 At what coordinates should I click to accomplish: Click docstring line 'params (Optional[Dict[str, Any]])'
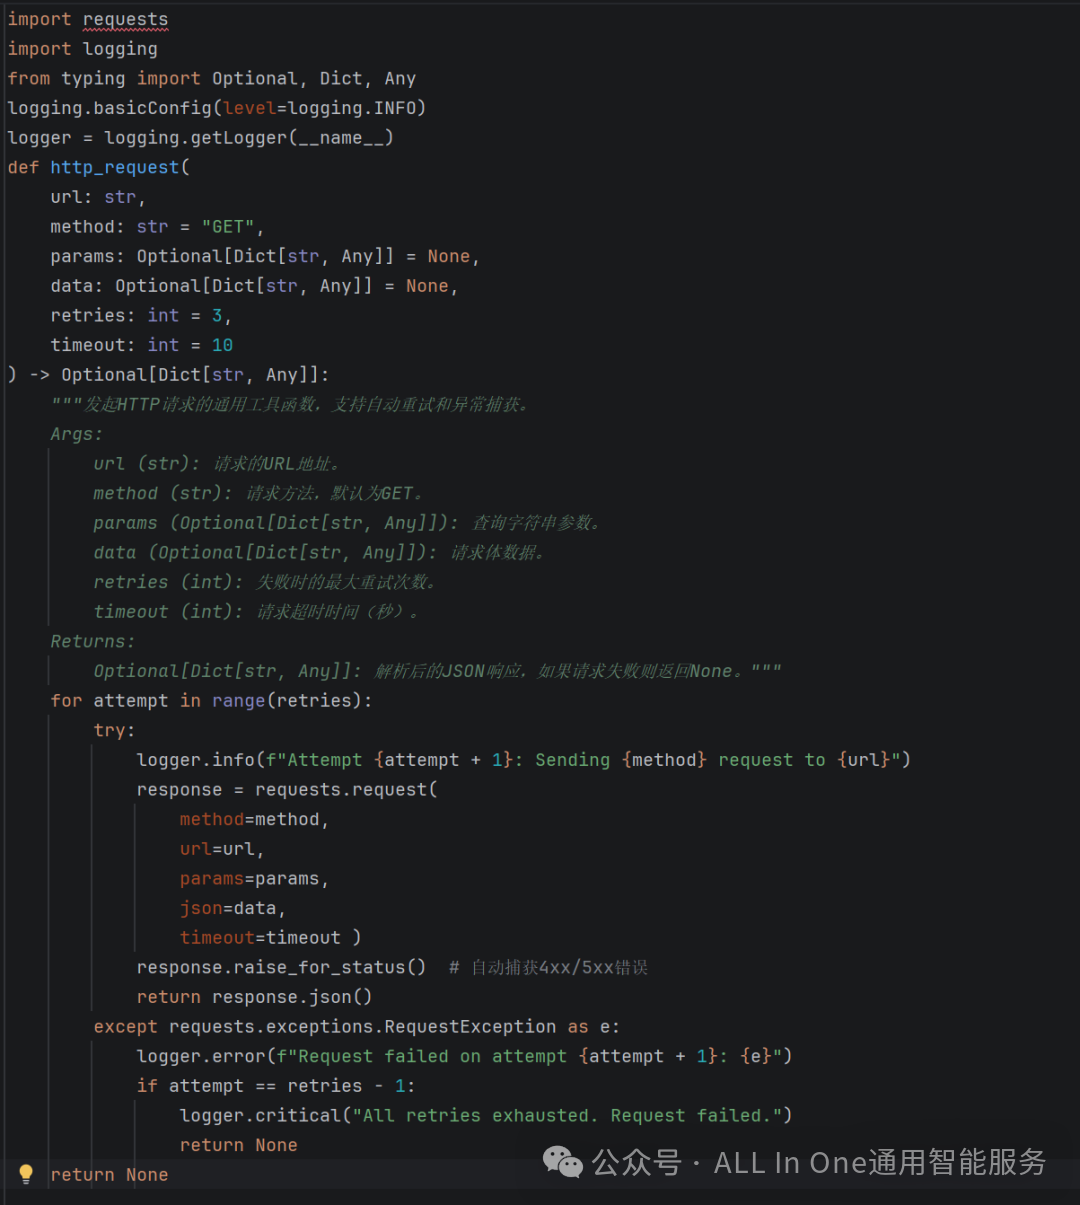347,523
